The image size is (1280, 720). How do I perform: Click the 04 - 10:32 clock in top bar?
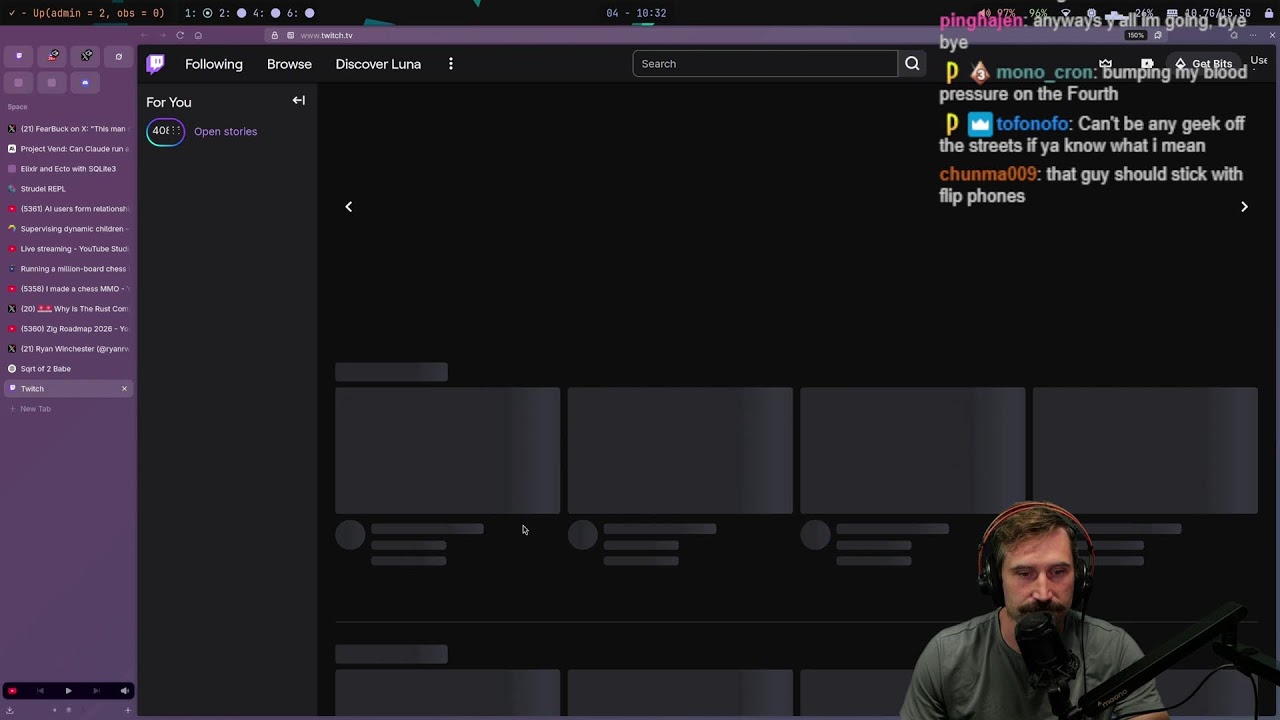coord(636,13)
